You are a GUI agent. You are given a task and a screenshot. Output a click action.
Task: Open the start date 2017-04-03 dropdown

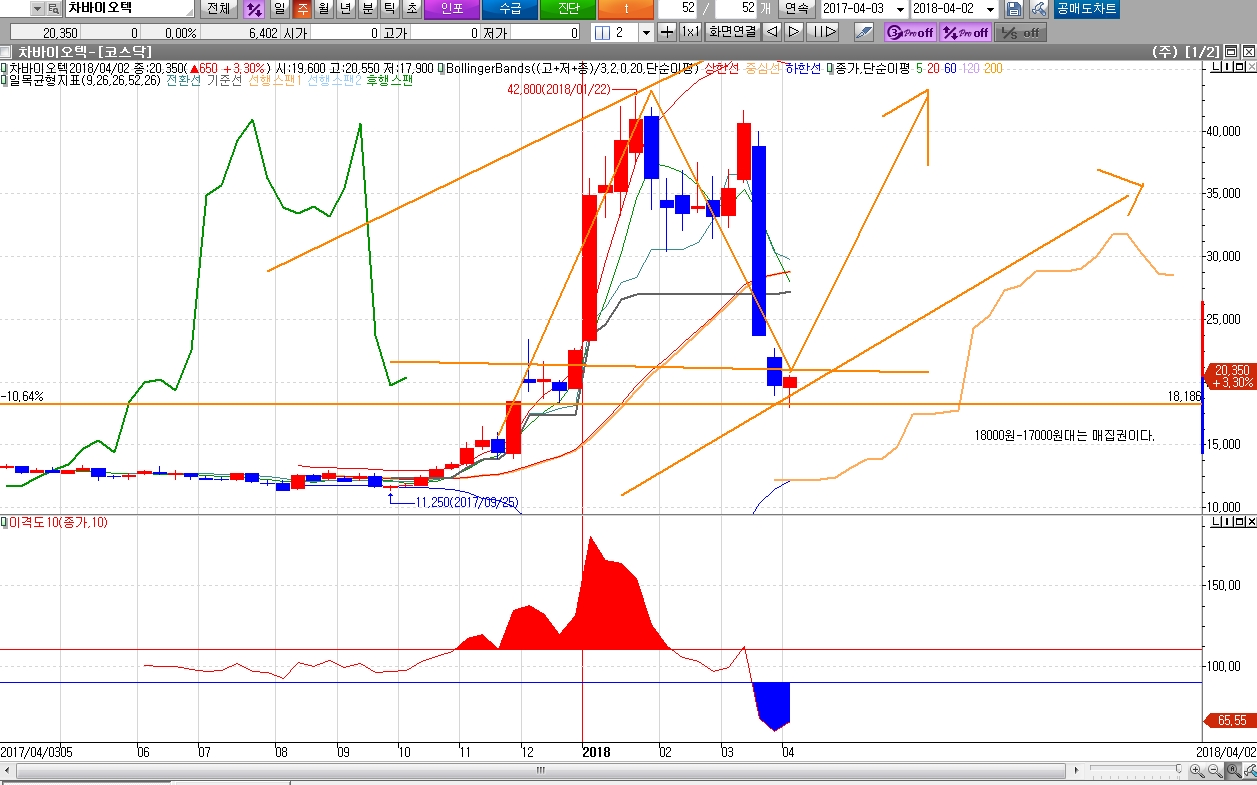click(x=901, y=10)
